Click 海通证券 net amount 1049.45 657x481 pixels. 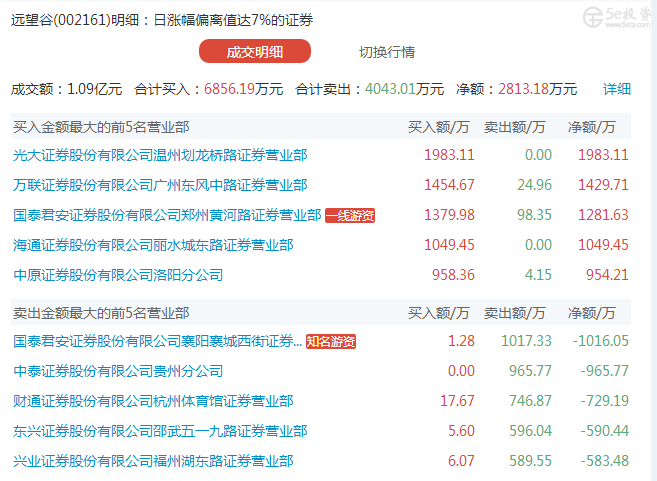(x=603, y=245)
